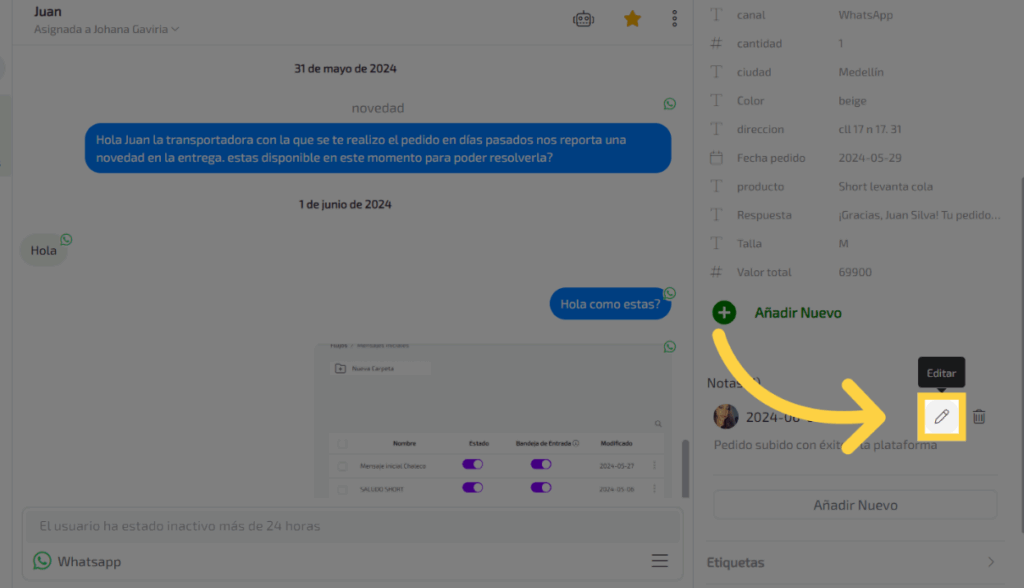Click the pencil Editar icon on the note
1024x588 pixels.
coord(941,417)
